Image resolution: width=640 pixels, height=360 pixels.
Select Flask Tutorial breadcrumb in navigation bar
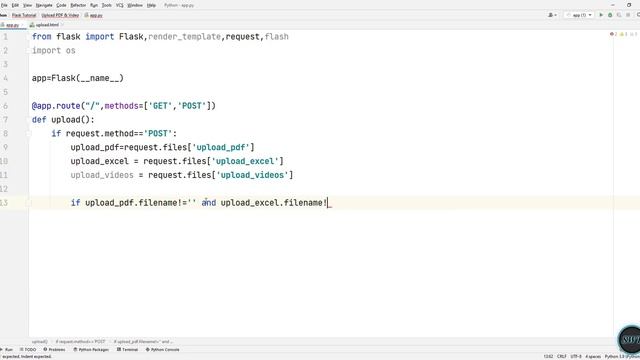coord(24,15)
